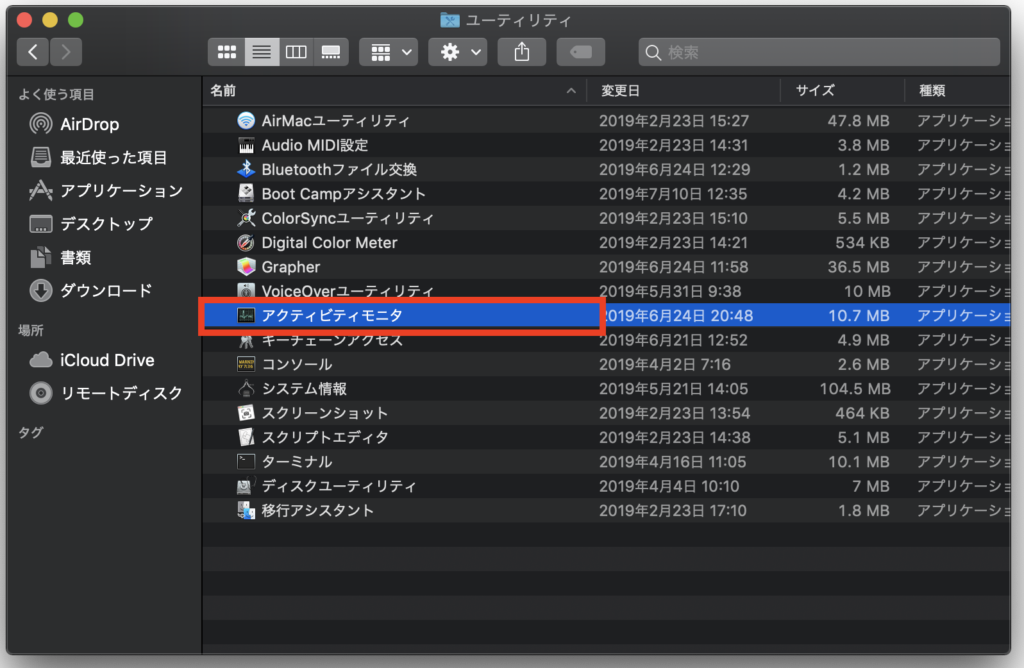Screen dimensions: 1024x668
Task: Click the スクリプトエディタ app icon
Action: click(246, 437)
